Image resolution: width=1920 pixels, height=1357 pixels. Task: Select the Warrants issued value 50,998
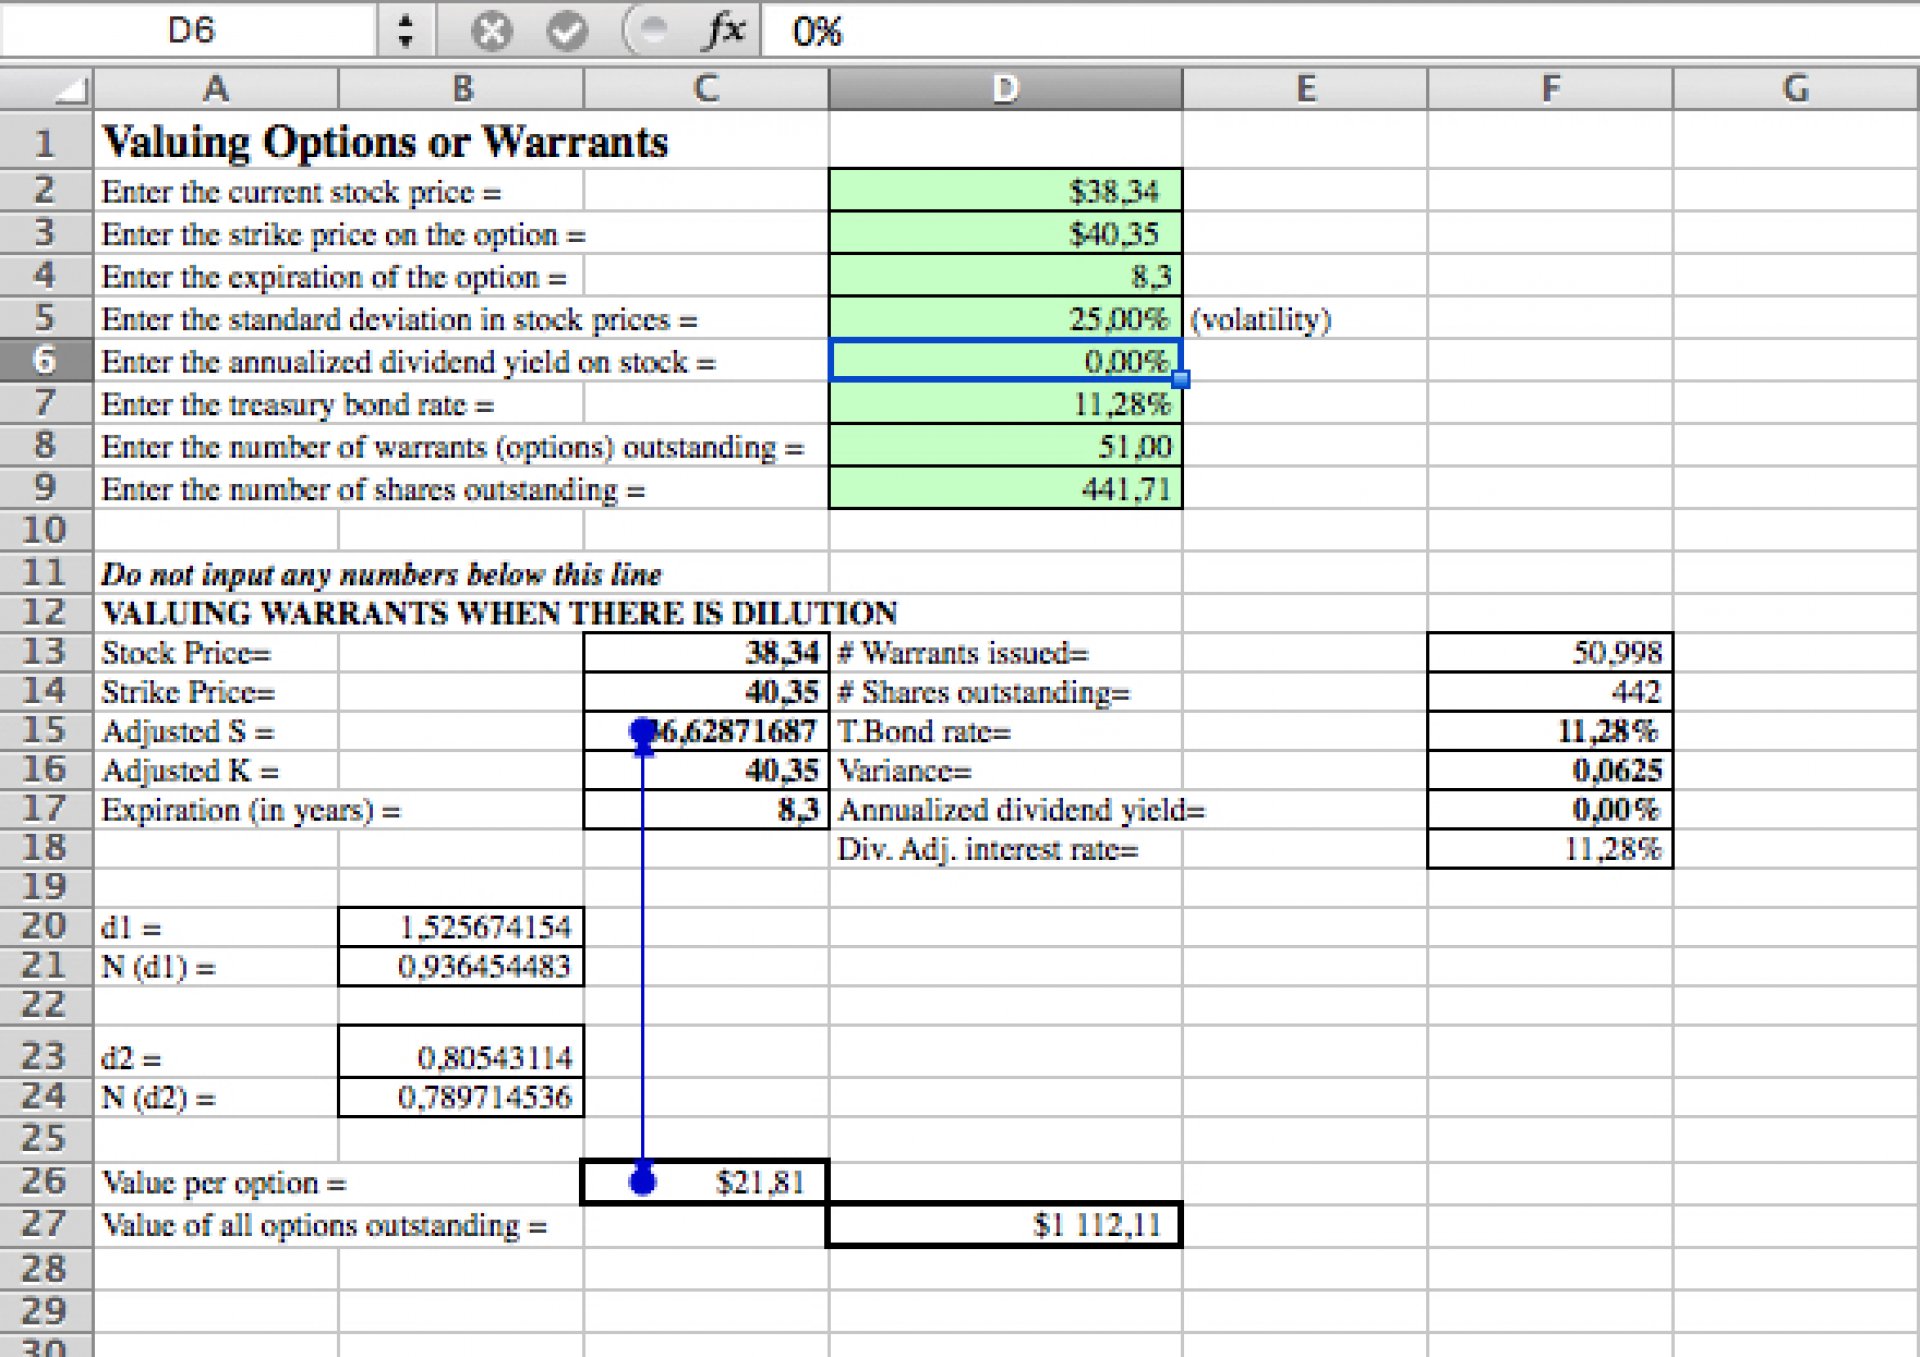tap(1550, 652)
